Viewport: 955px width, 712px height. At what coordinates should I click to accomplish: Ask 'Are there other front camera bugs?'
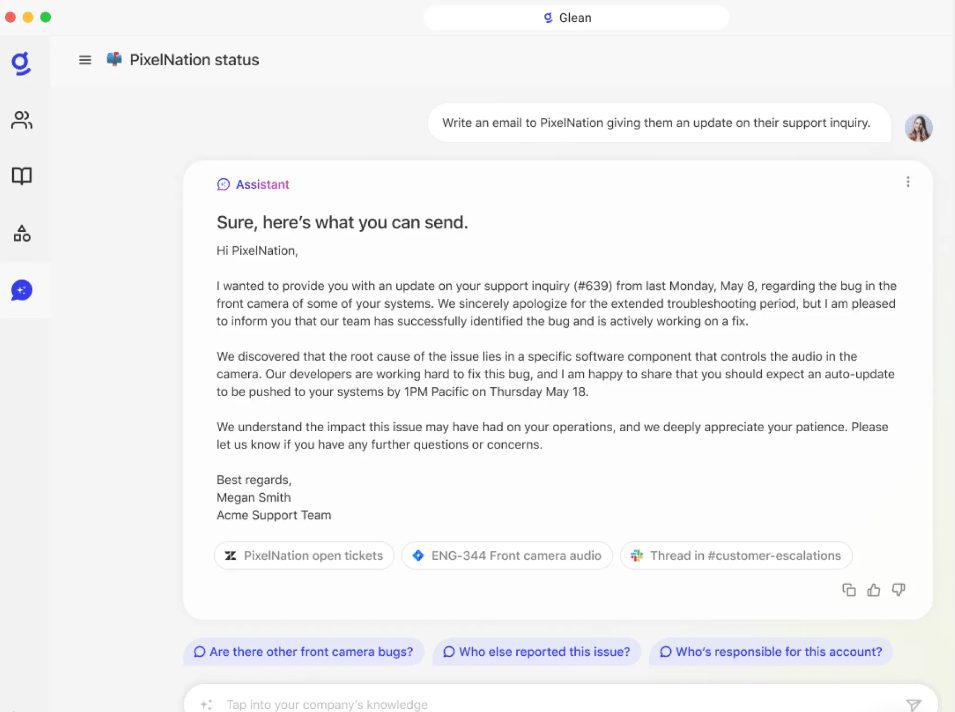pyautogui.click(x=303, y=652)
